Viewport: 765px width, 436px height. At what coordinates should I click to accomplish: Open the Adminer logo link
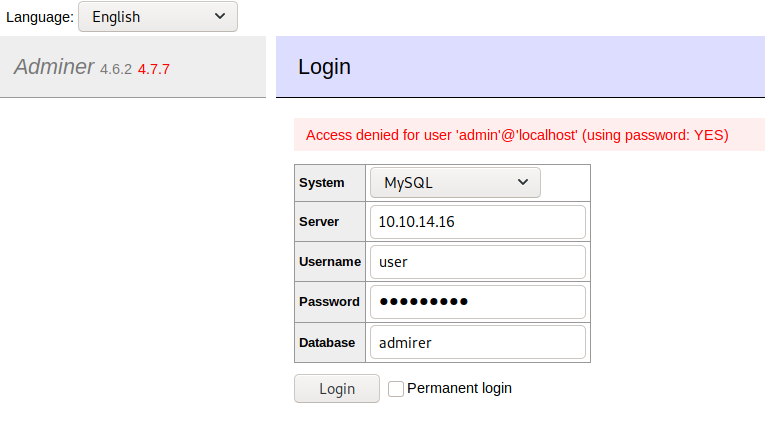point(54,67)
